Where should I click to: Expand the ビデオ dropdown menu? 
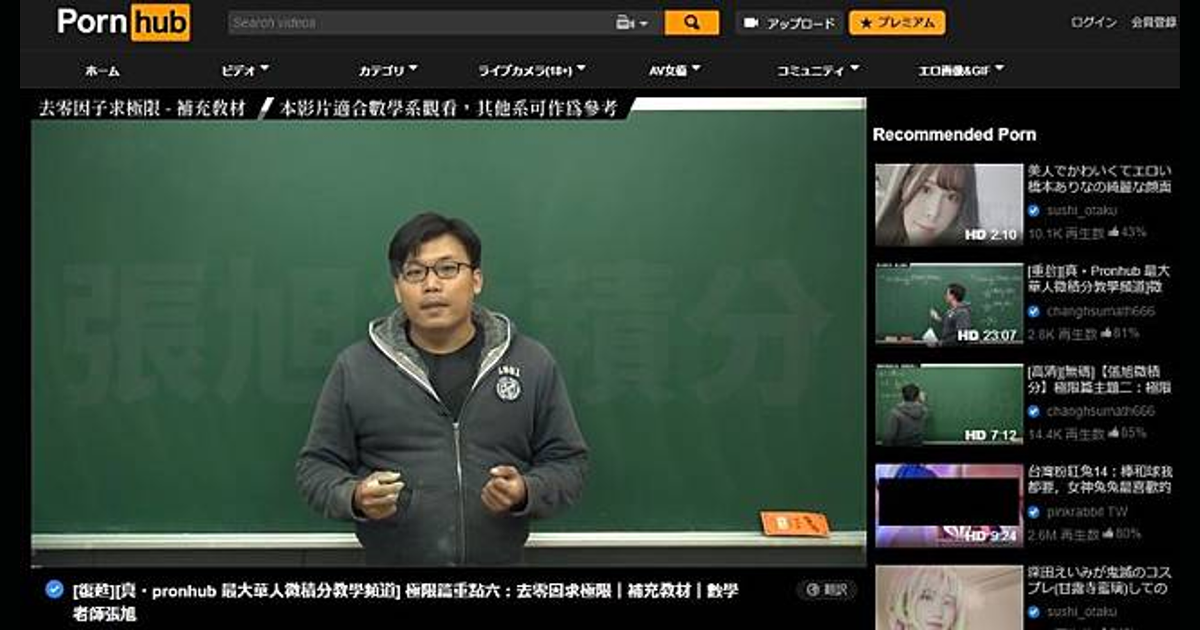coord(245,70)
